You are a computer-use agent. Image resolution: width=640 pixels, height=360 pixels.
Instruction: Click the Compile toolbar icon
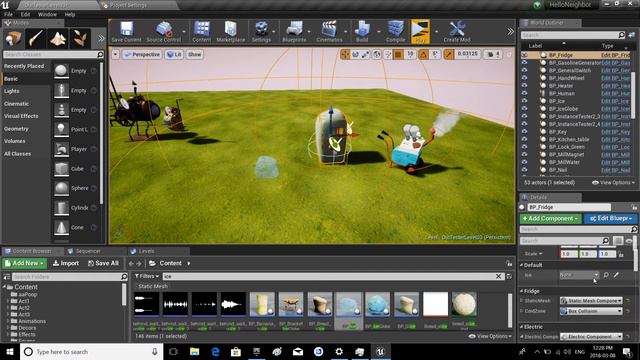[x=396, y=31]
